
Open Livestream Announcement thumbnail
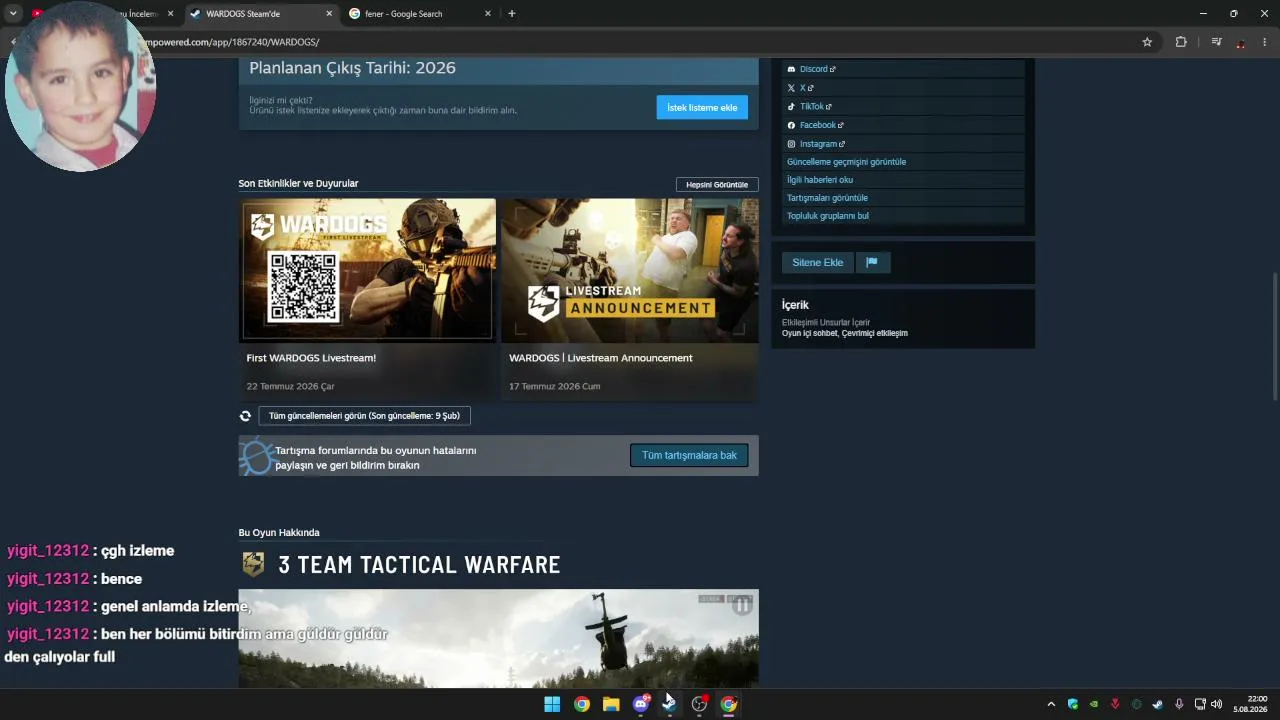630,270
